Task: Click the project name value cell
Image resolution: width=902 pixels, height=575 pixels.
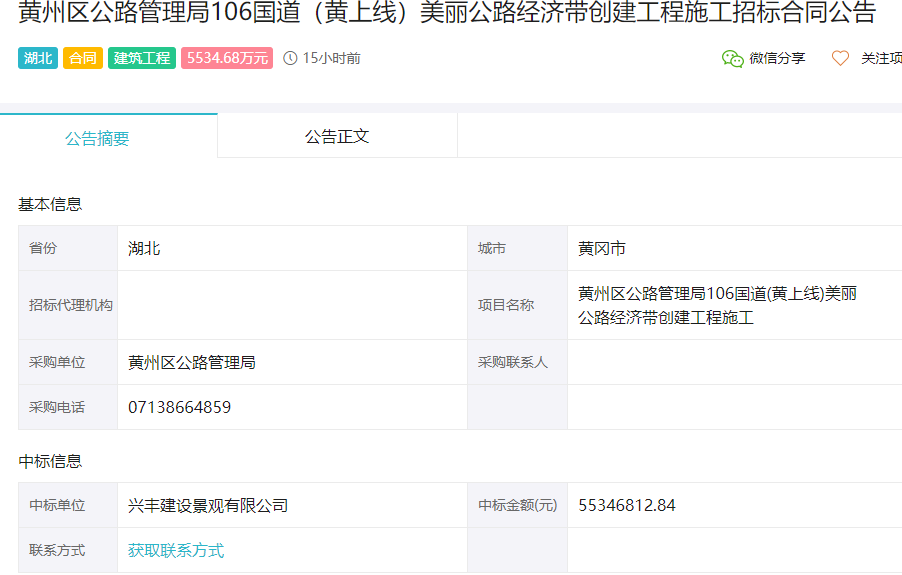Action: tap(735, 305)
